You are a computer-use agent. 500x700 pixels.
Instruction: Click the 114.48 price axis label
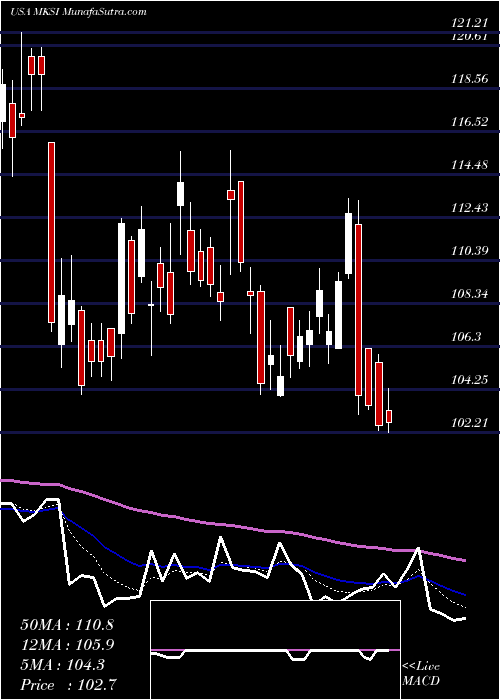pos(470,165)
